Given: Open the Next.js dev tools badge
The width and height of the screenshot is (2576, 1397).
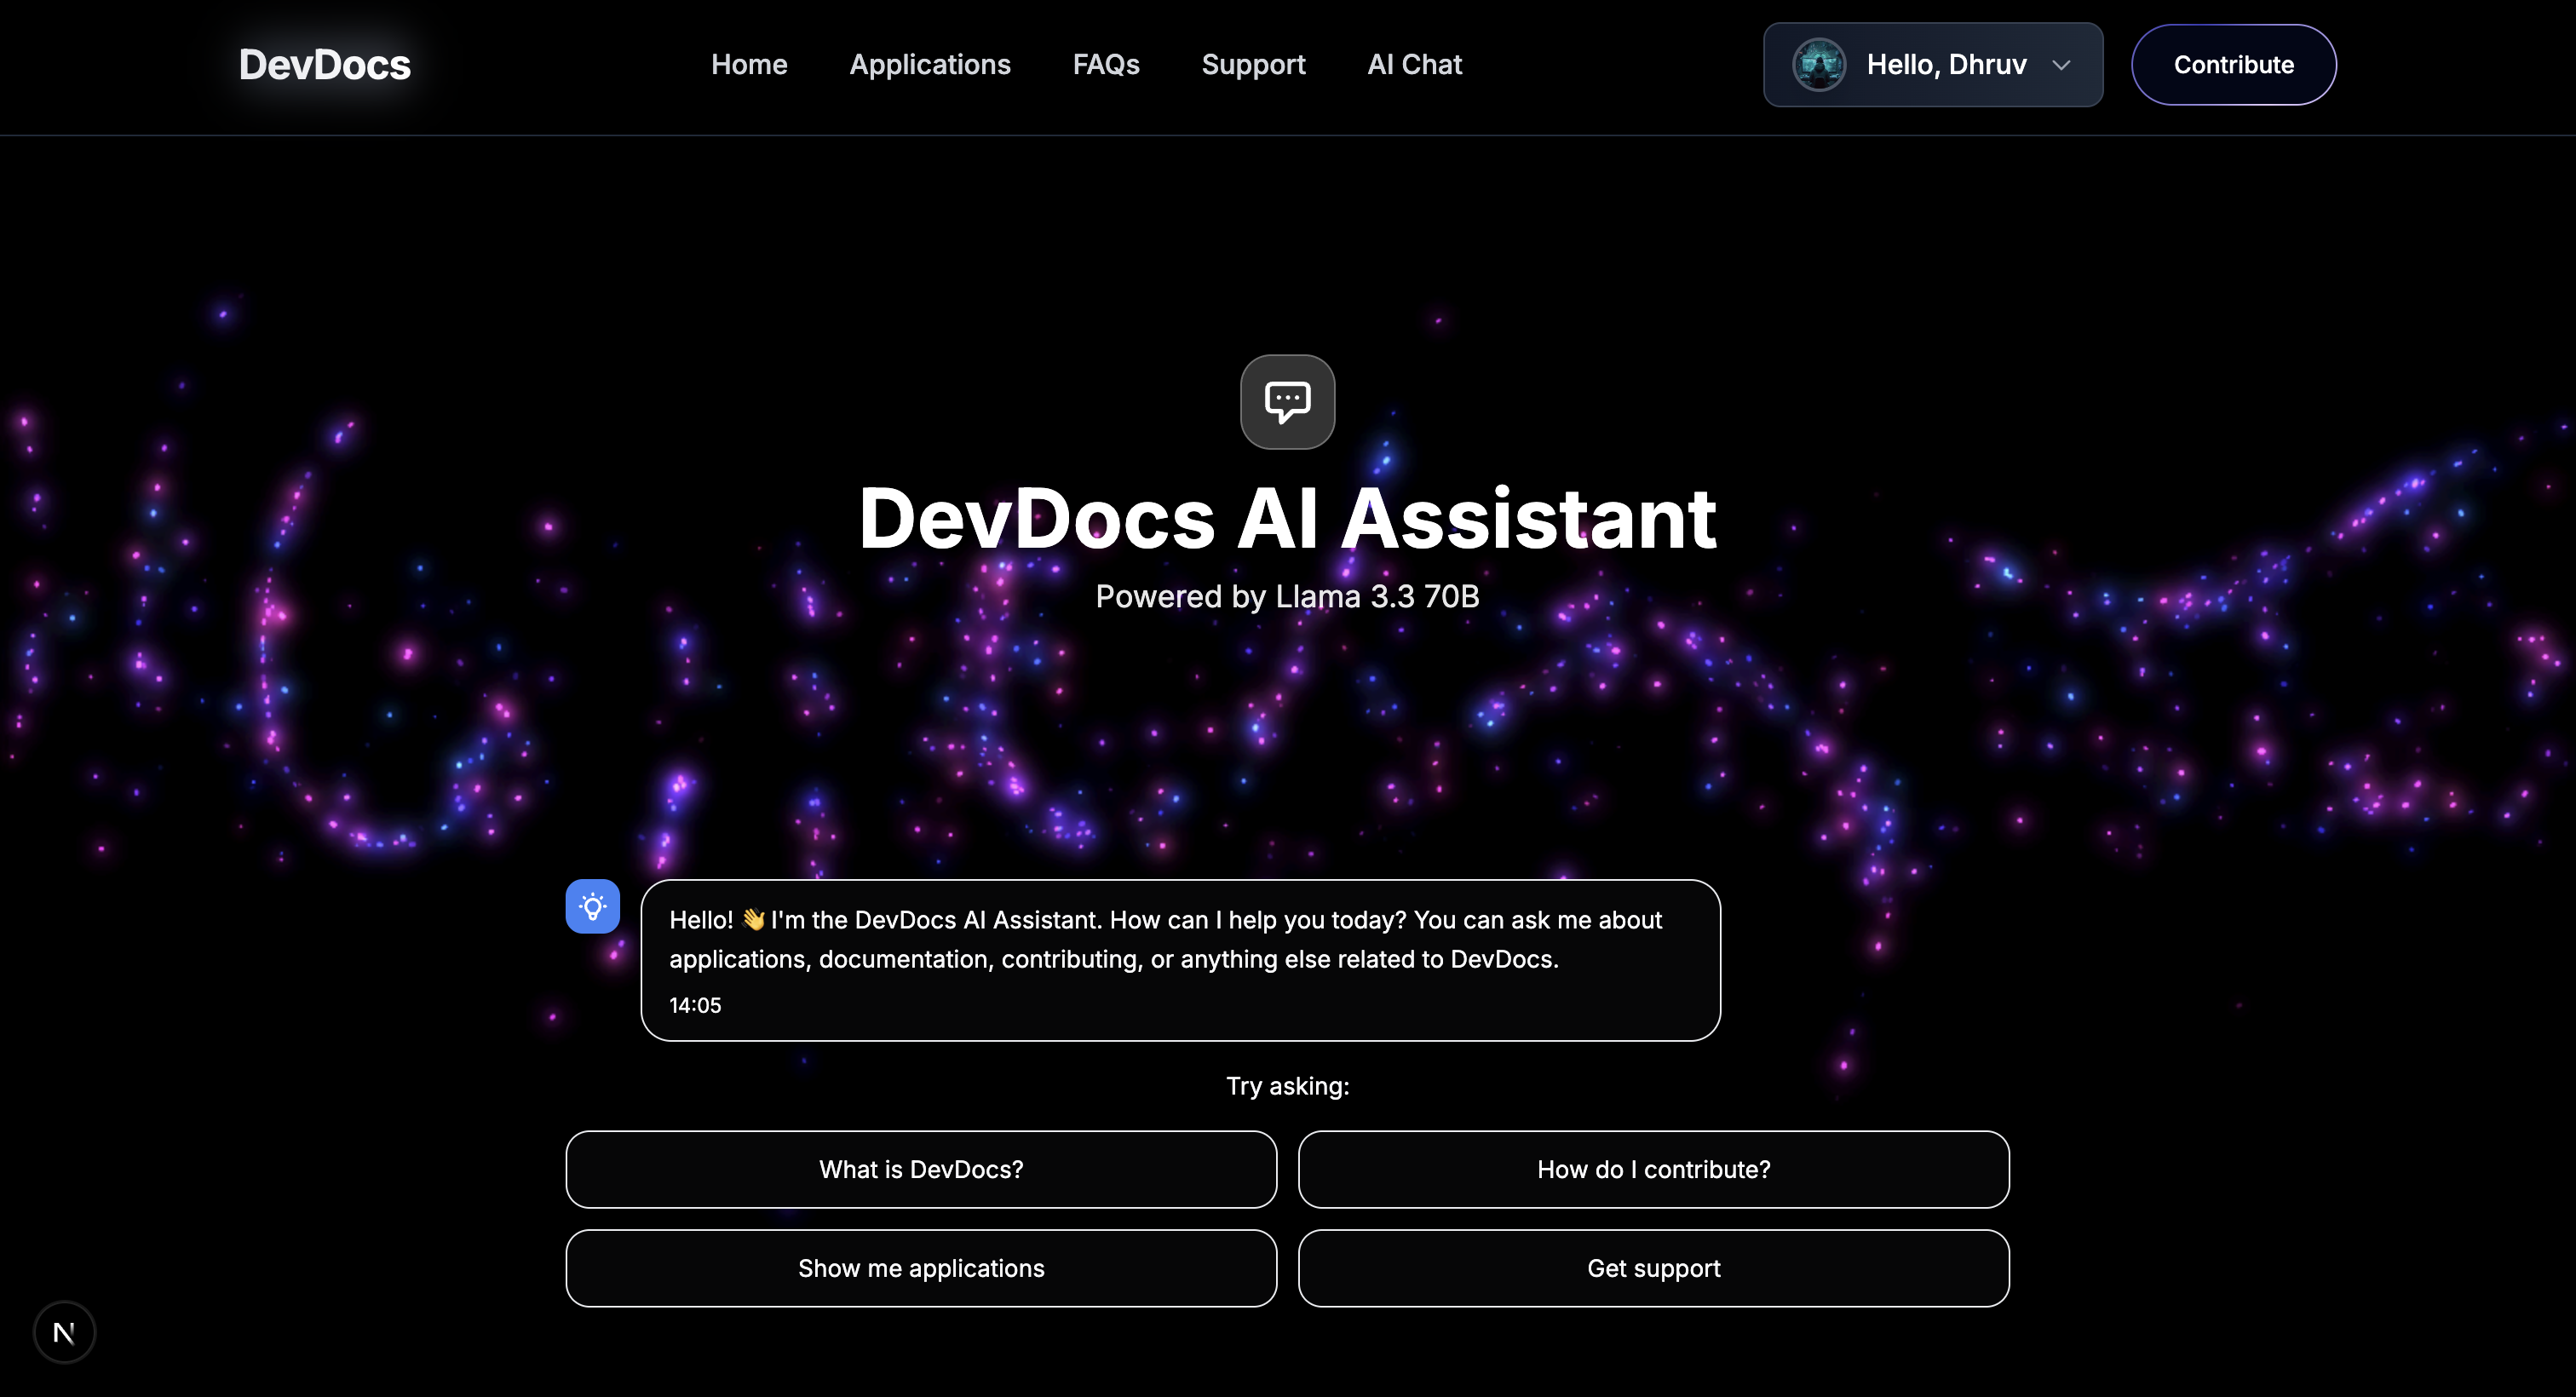Looking at the screenshot, I should click(64, 1332).
